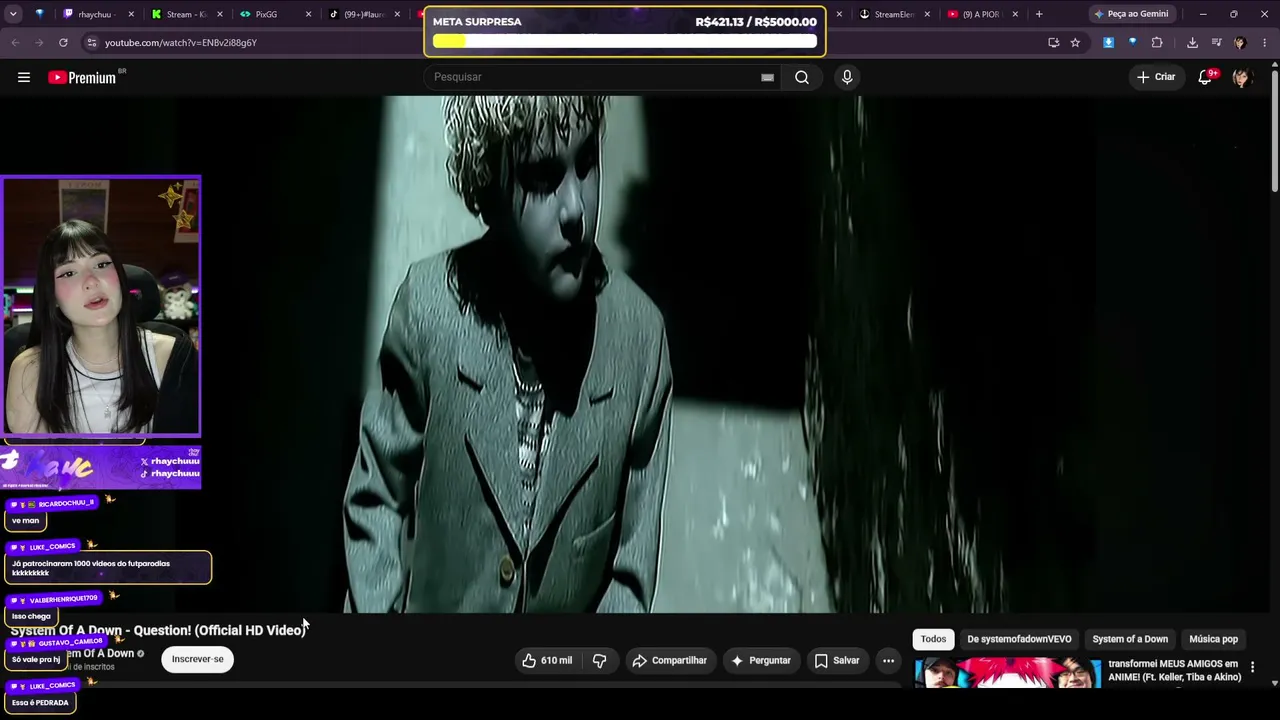Viewport: 1280px width, 720px height.
Task: Select the 'De systemofadownVEVO' filter chip
Action: coord(1019,639)
